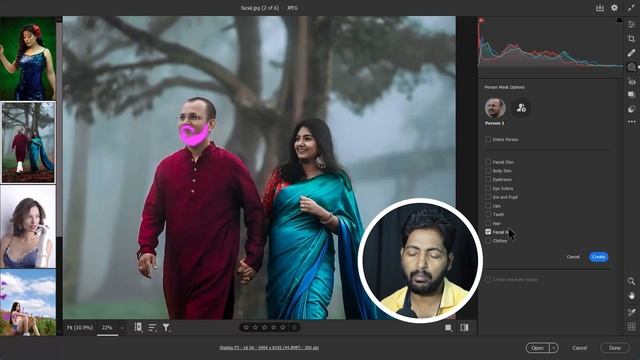This screenshot has height=360, width=640.
Task: Set rating to one star
Action: click(246, 327)
